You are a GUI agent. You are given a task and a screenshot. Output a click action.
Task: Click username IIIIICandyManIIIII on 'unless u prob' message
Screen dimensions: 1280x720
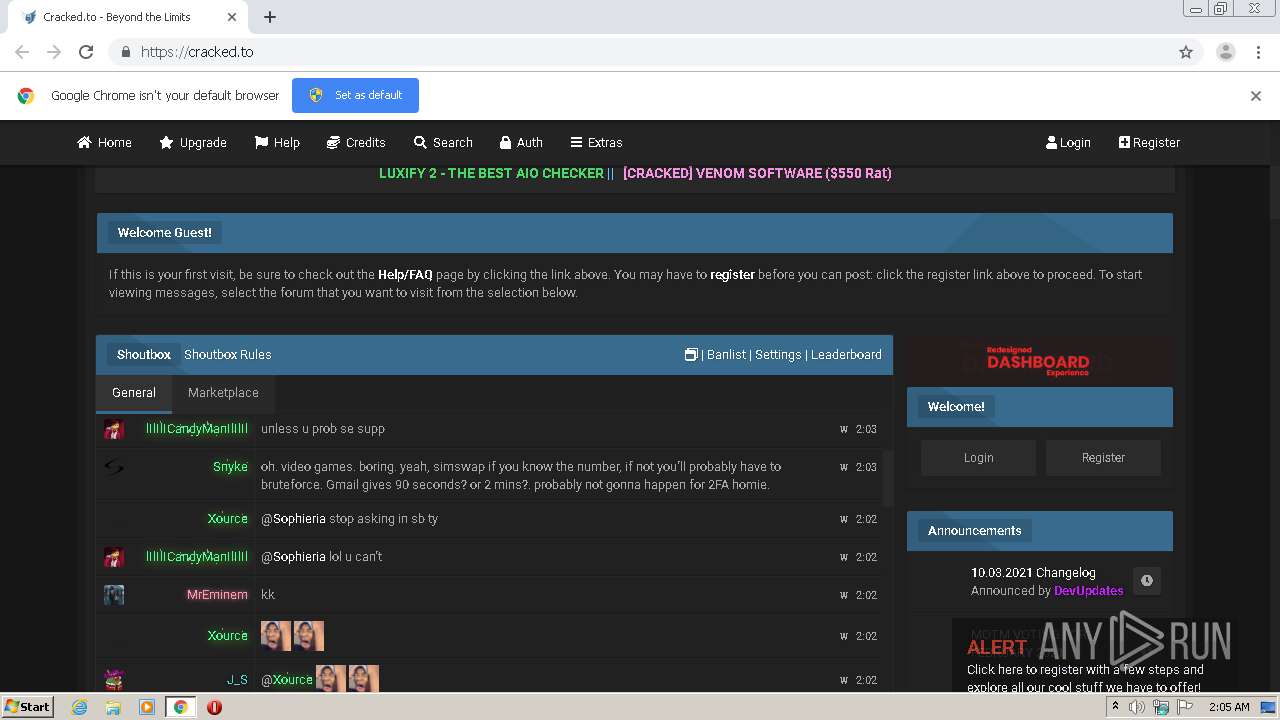(x=197, y=429)
